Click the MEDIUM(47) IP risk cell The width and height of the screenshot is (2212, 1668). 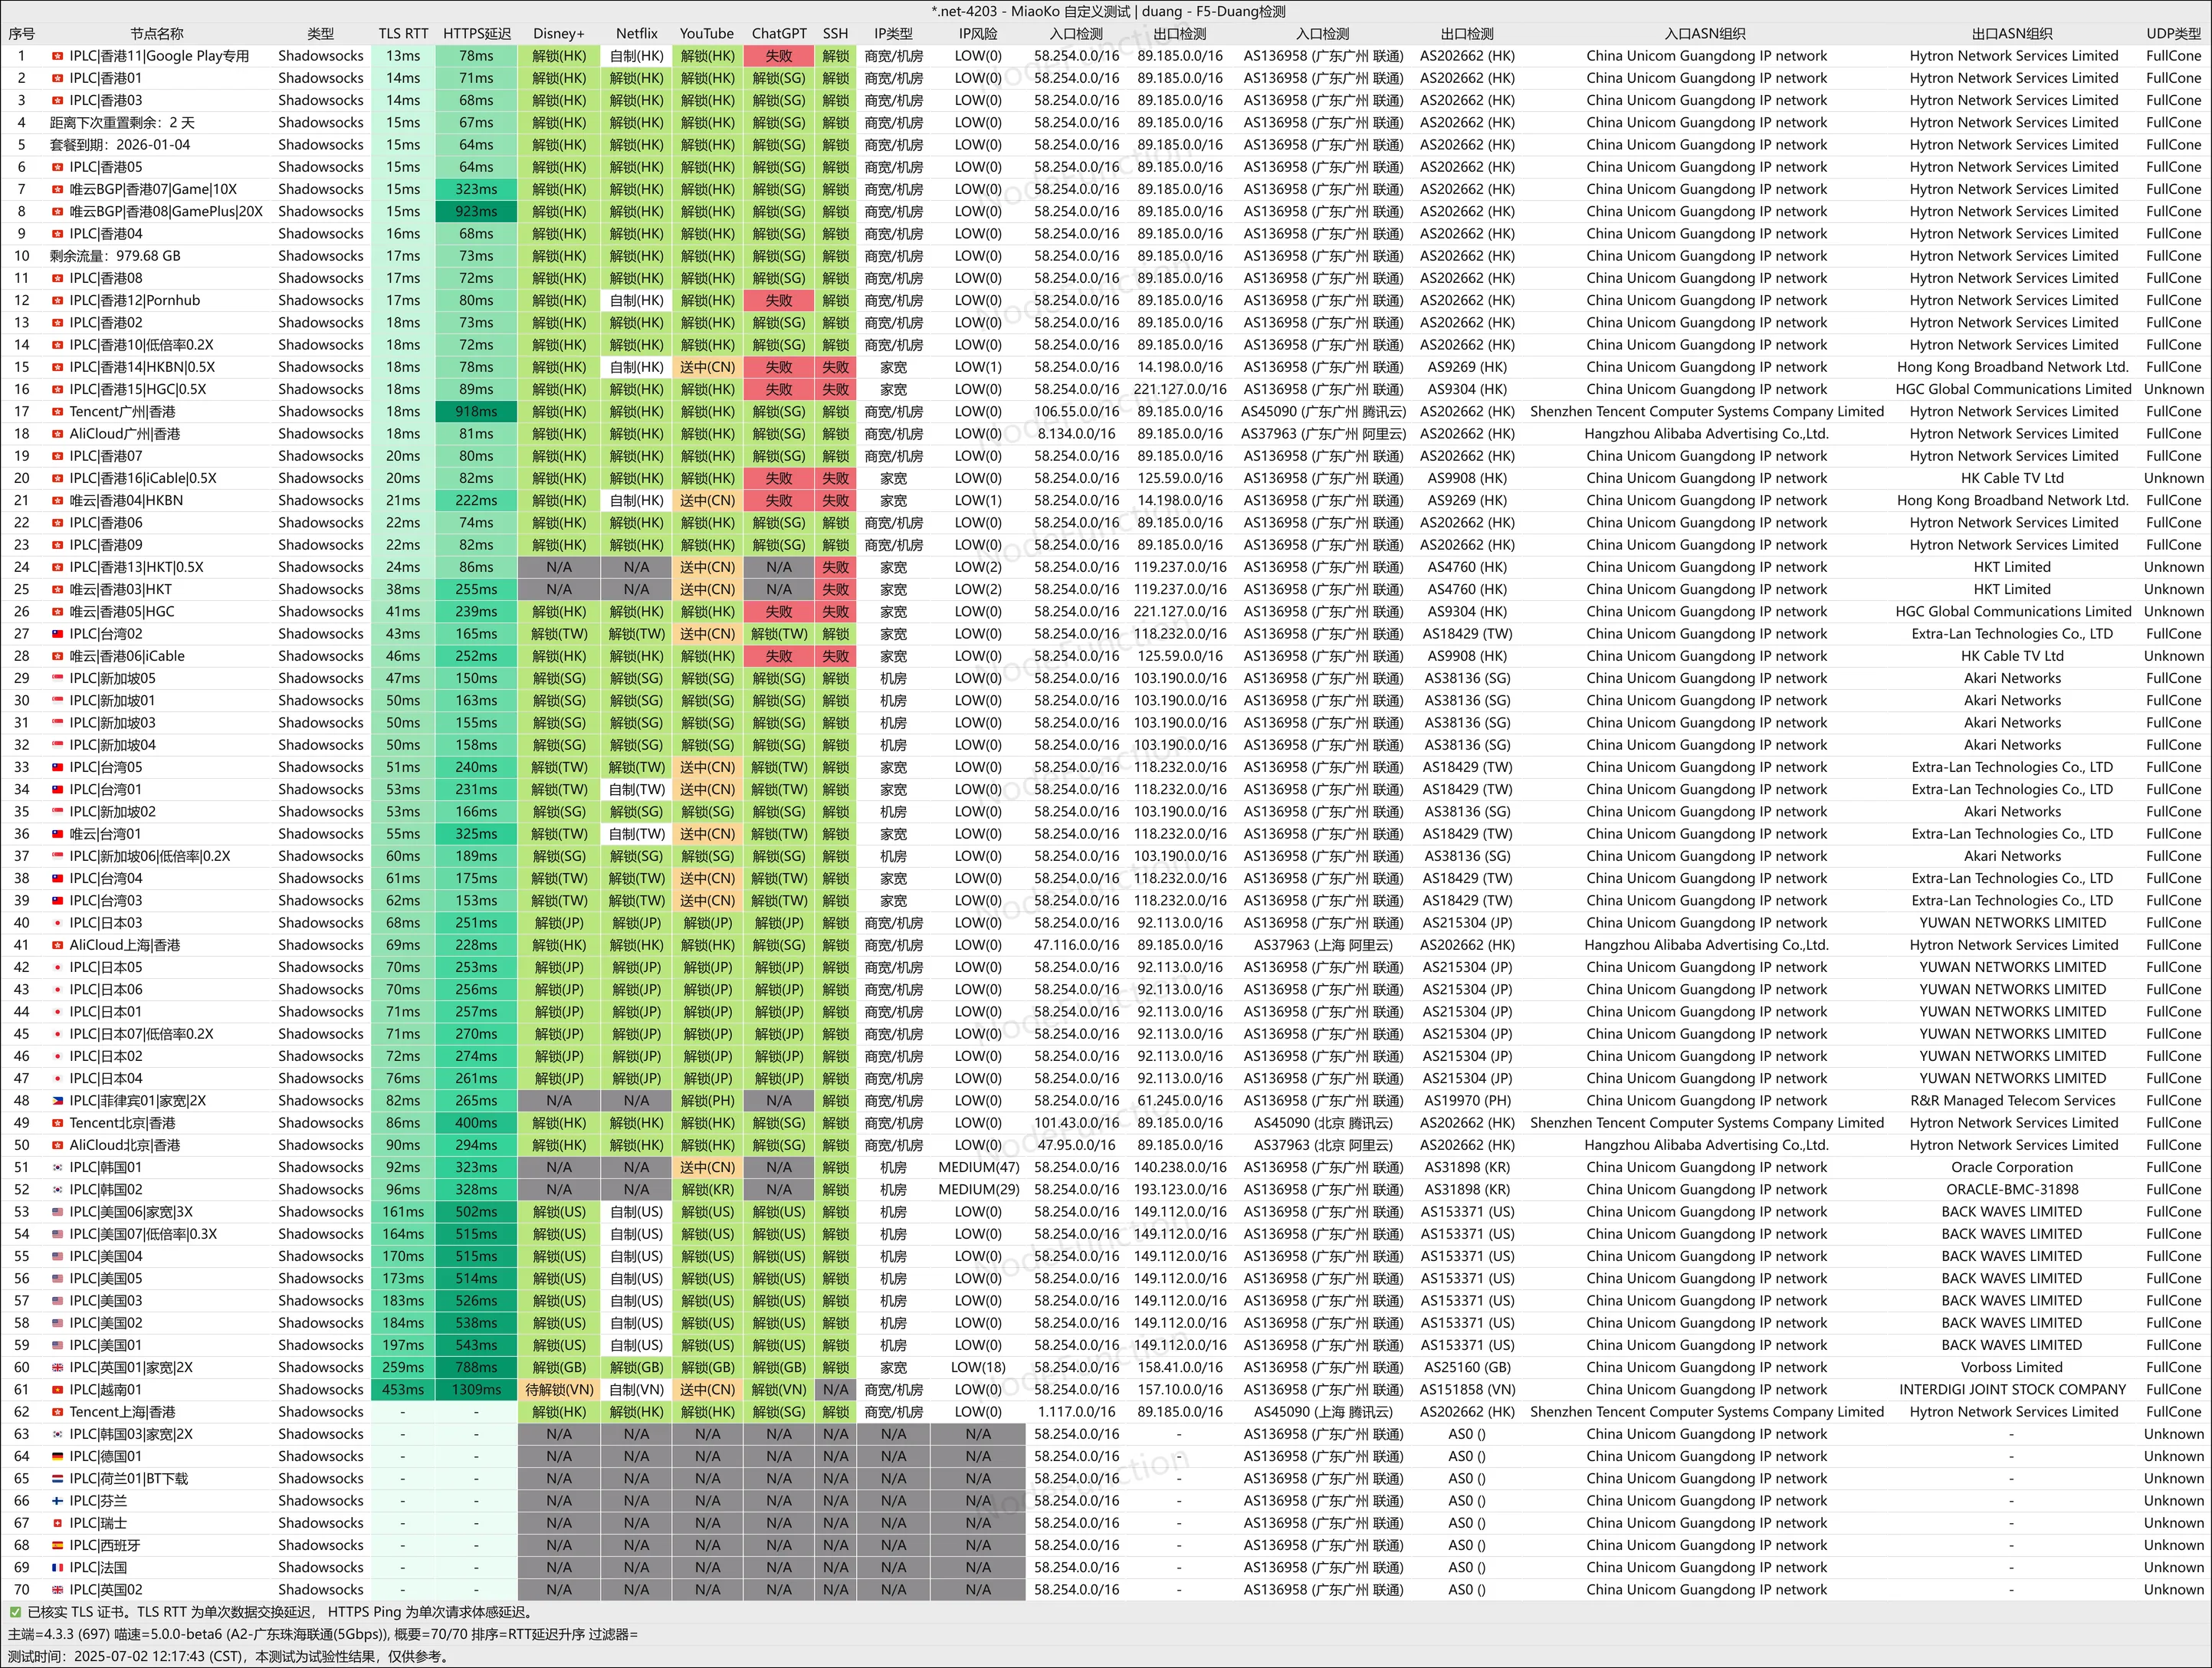coord(978,1167)
